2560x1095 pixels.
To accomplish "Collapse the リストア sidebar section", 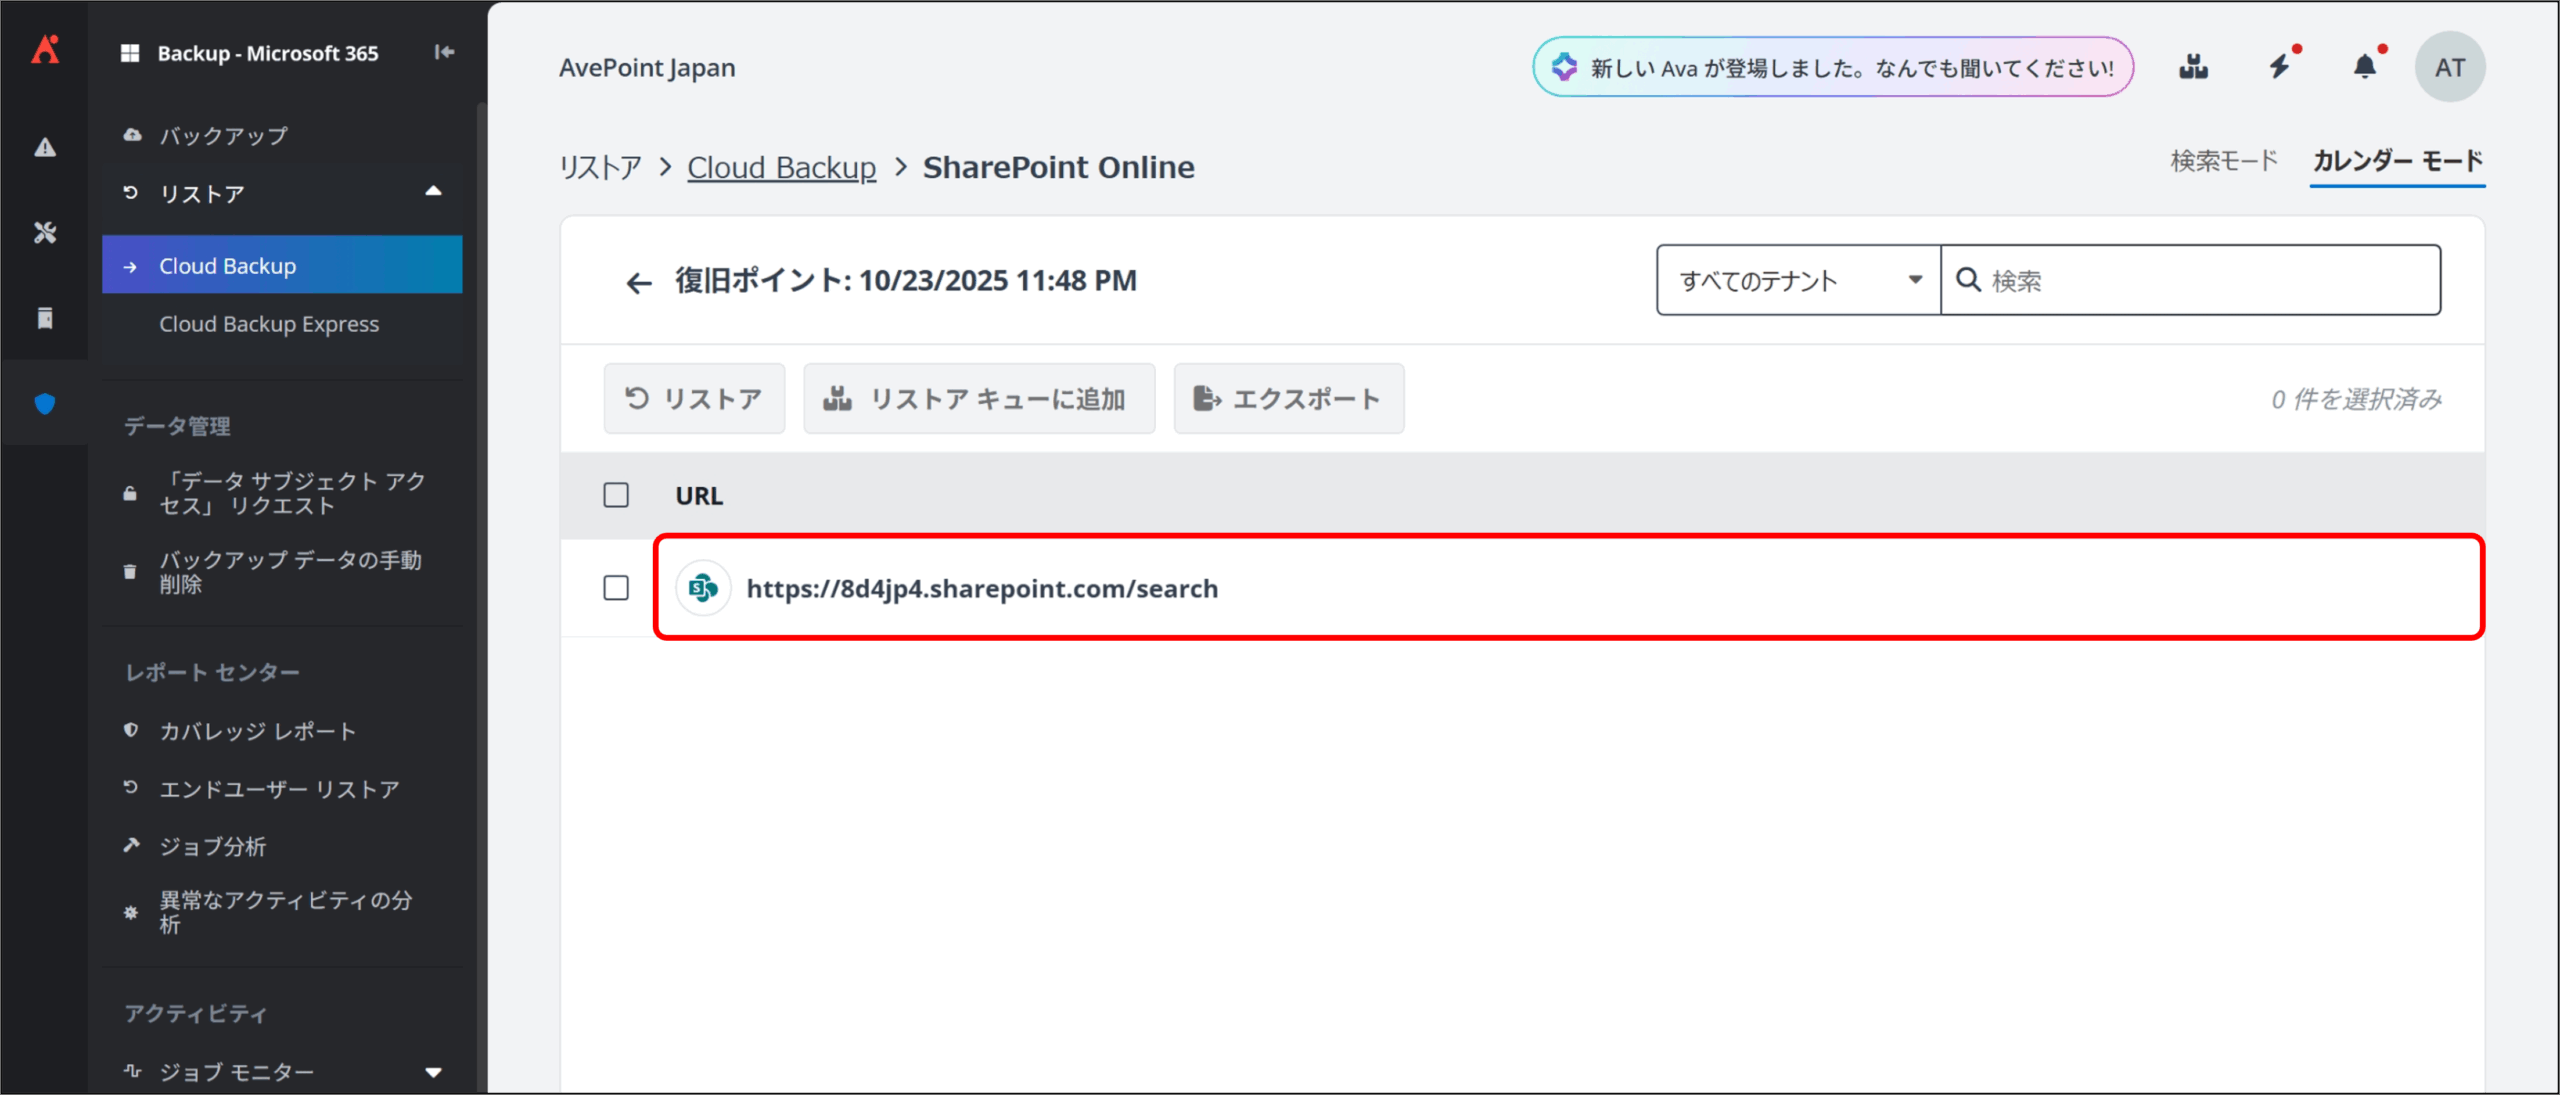I will [x=433, y=192].
